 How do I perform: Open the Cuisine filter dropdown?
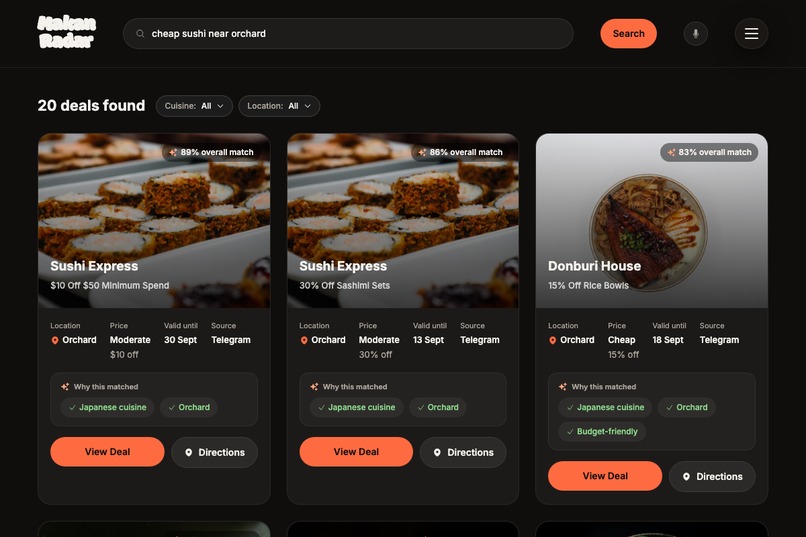click(x=194, y=106)
